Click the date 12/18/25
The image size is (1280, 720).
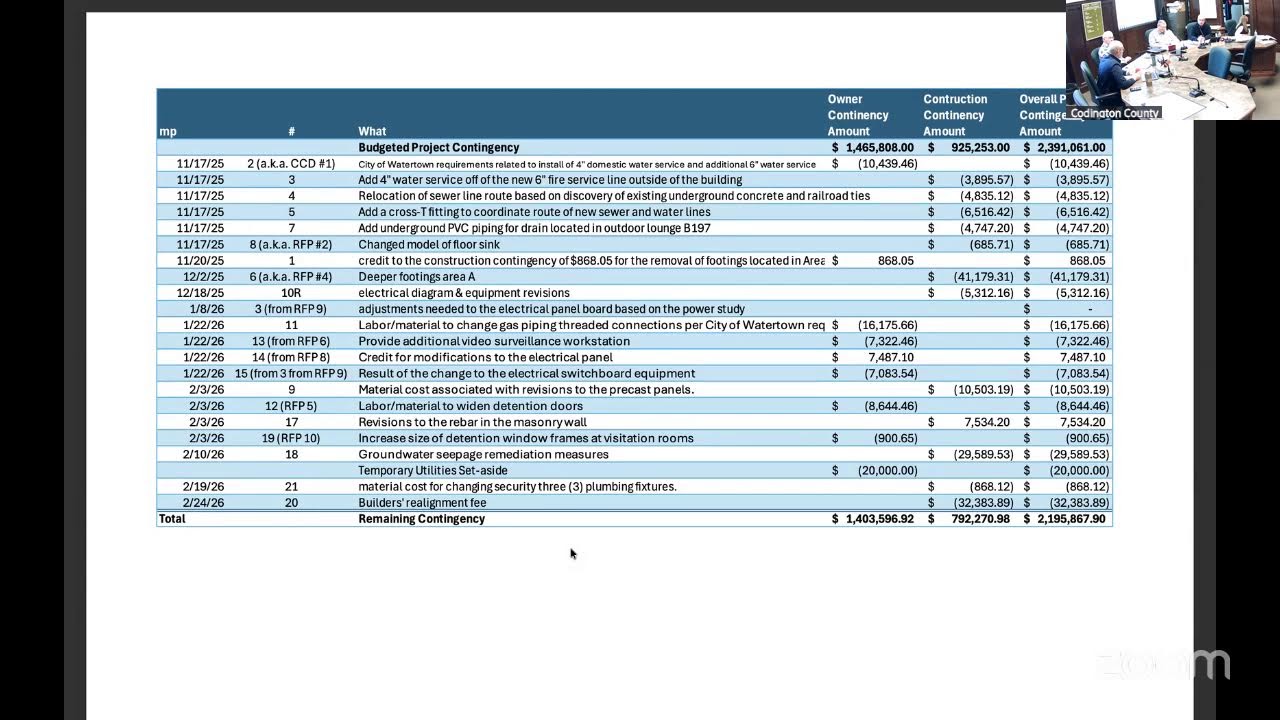(x=200, y=293)
